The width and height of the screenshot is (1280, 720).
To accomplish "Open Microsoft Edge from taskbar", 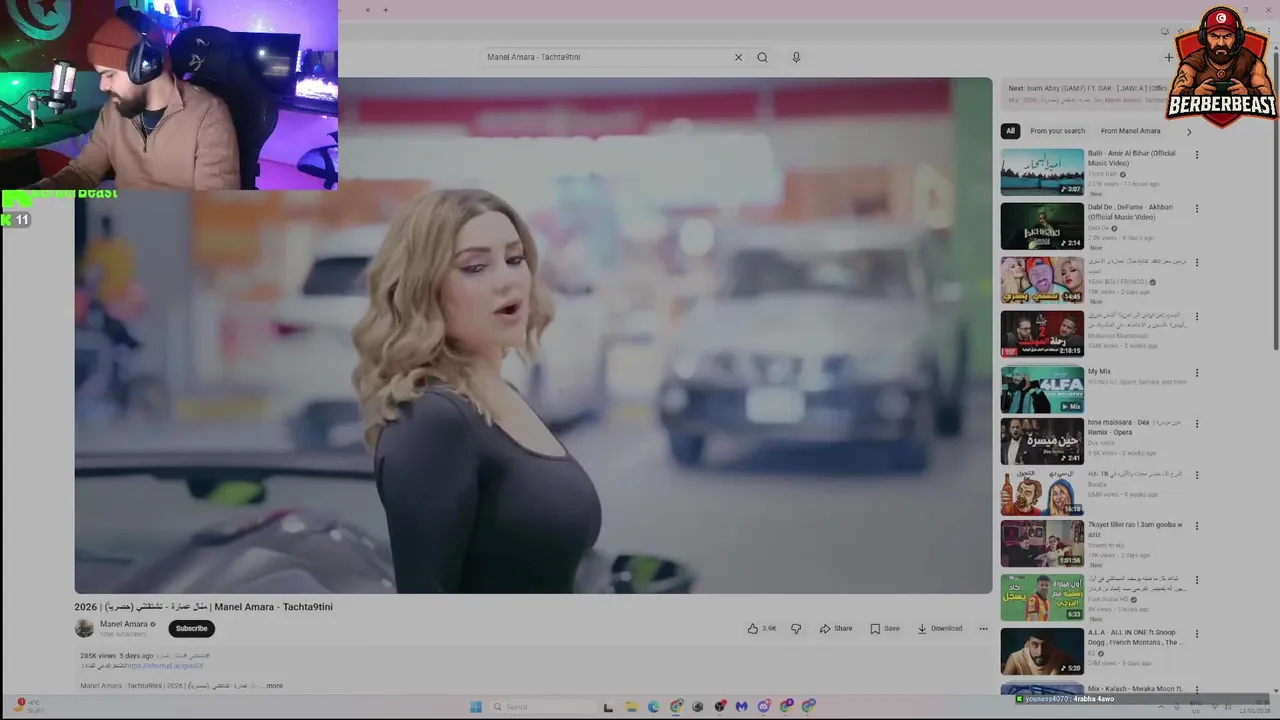I will coord(653,707).
